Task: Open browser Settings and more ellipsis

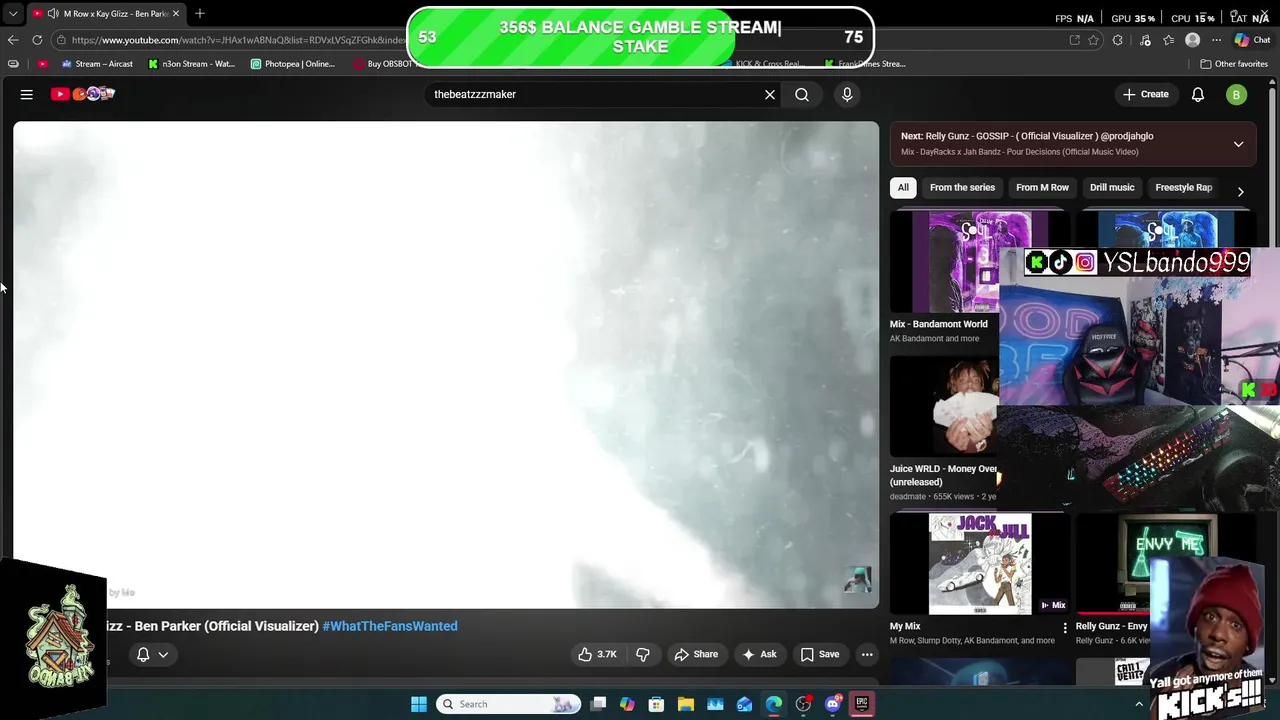Action: pos(1216,40)
